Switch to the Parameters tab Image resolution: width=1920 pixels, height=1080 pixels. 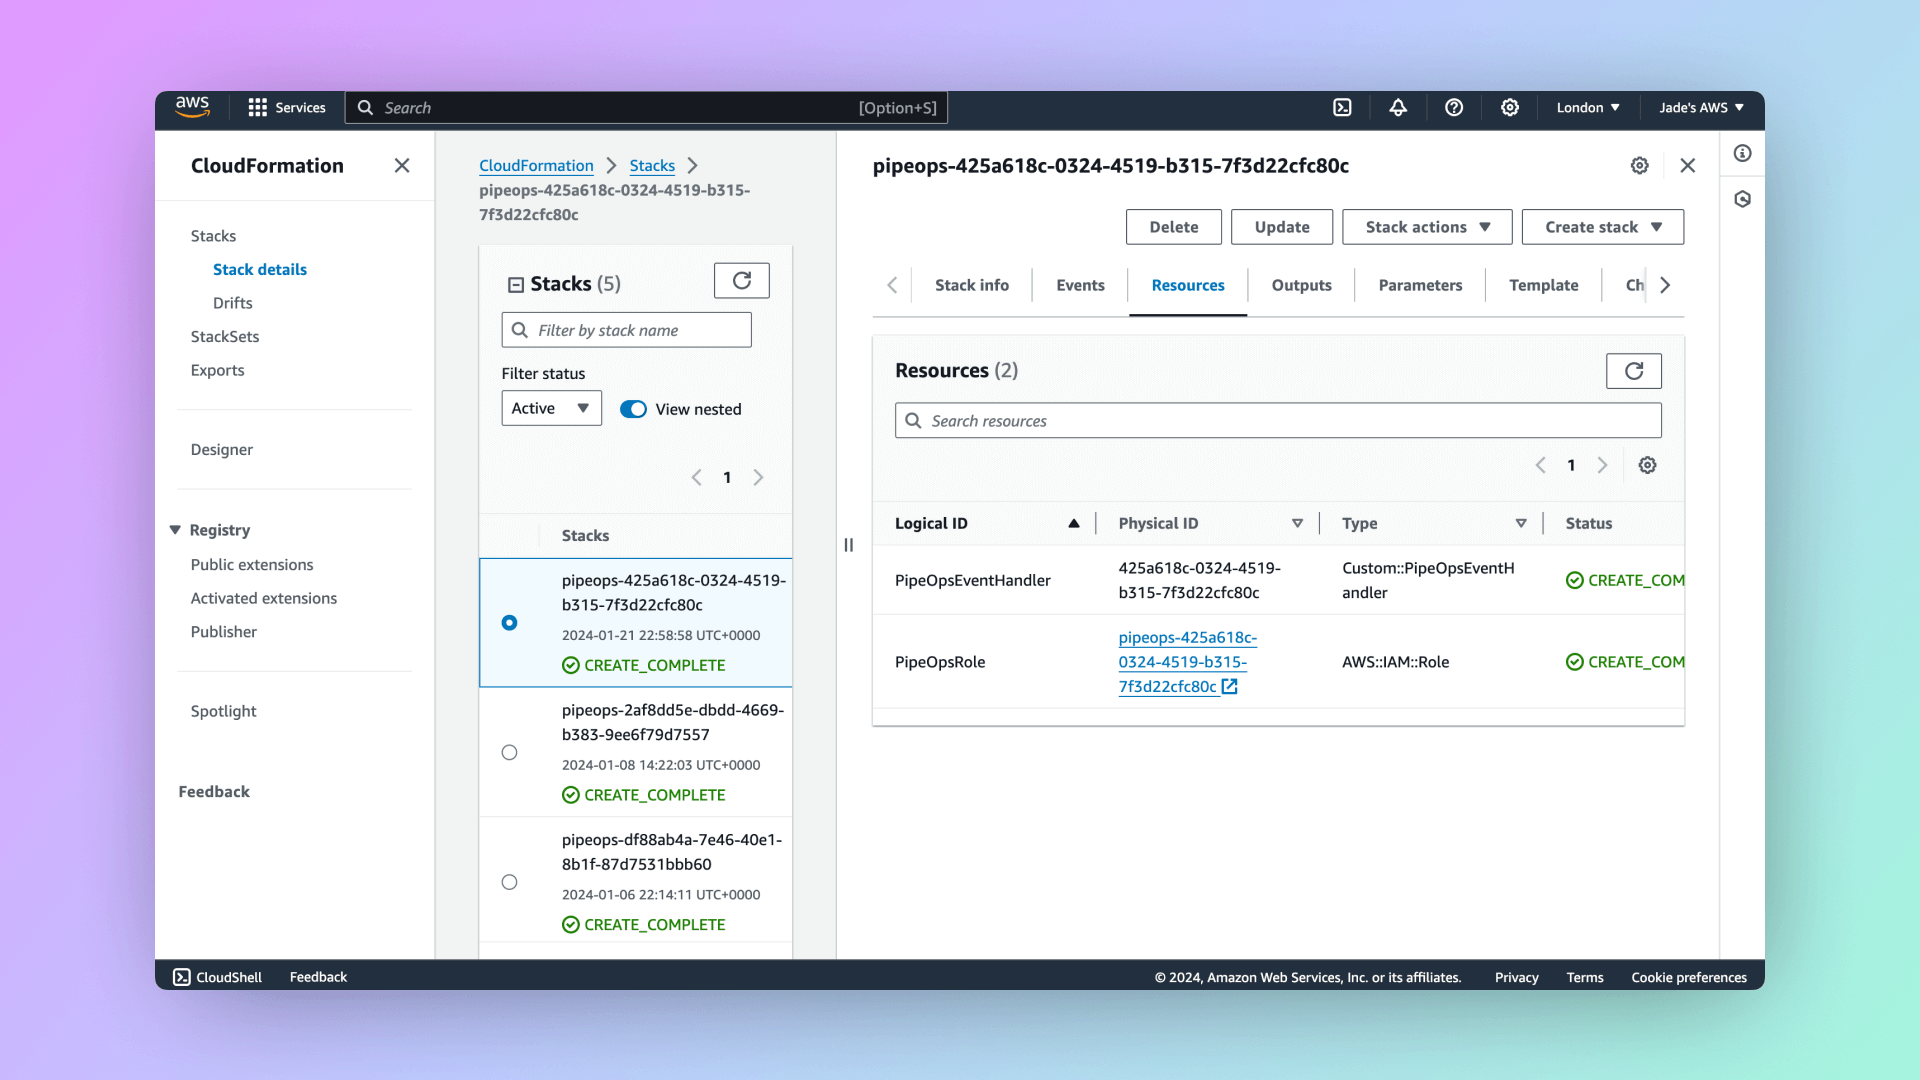tap(1420, 285)
